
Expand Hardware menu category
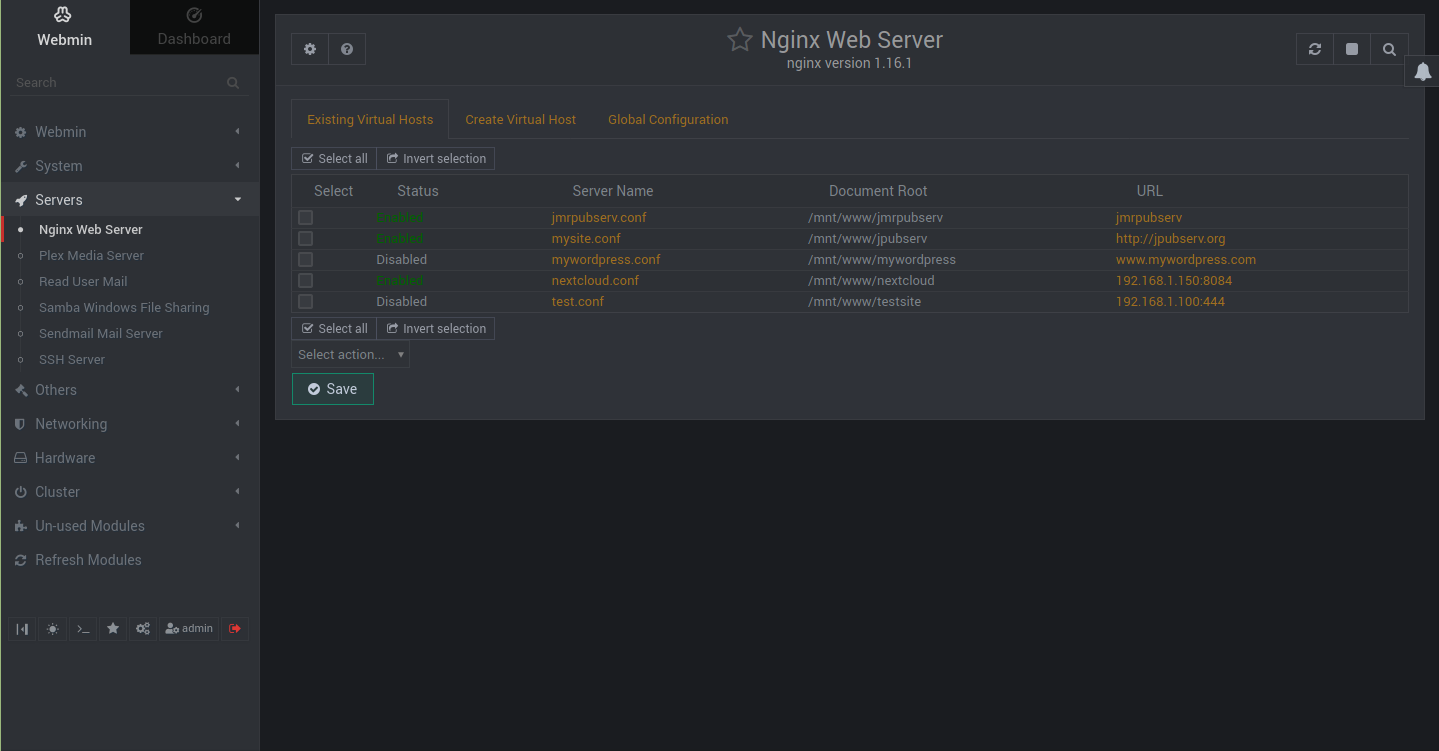(129, 458)
